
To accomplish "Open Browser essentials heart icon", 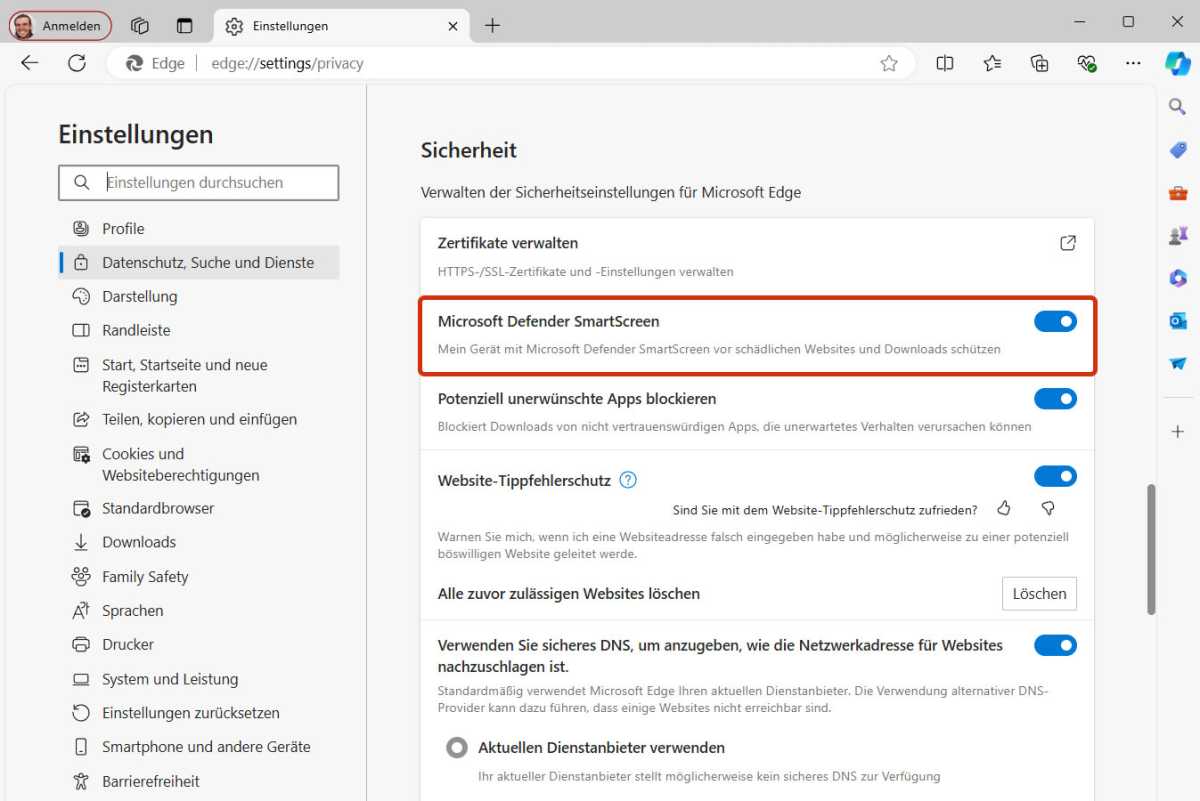I will click(1087, 63).
